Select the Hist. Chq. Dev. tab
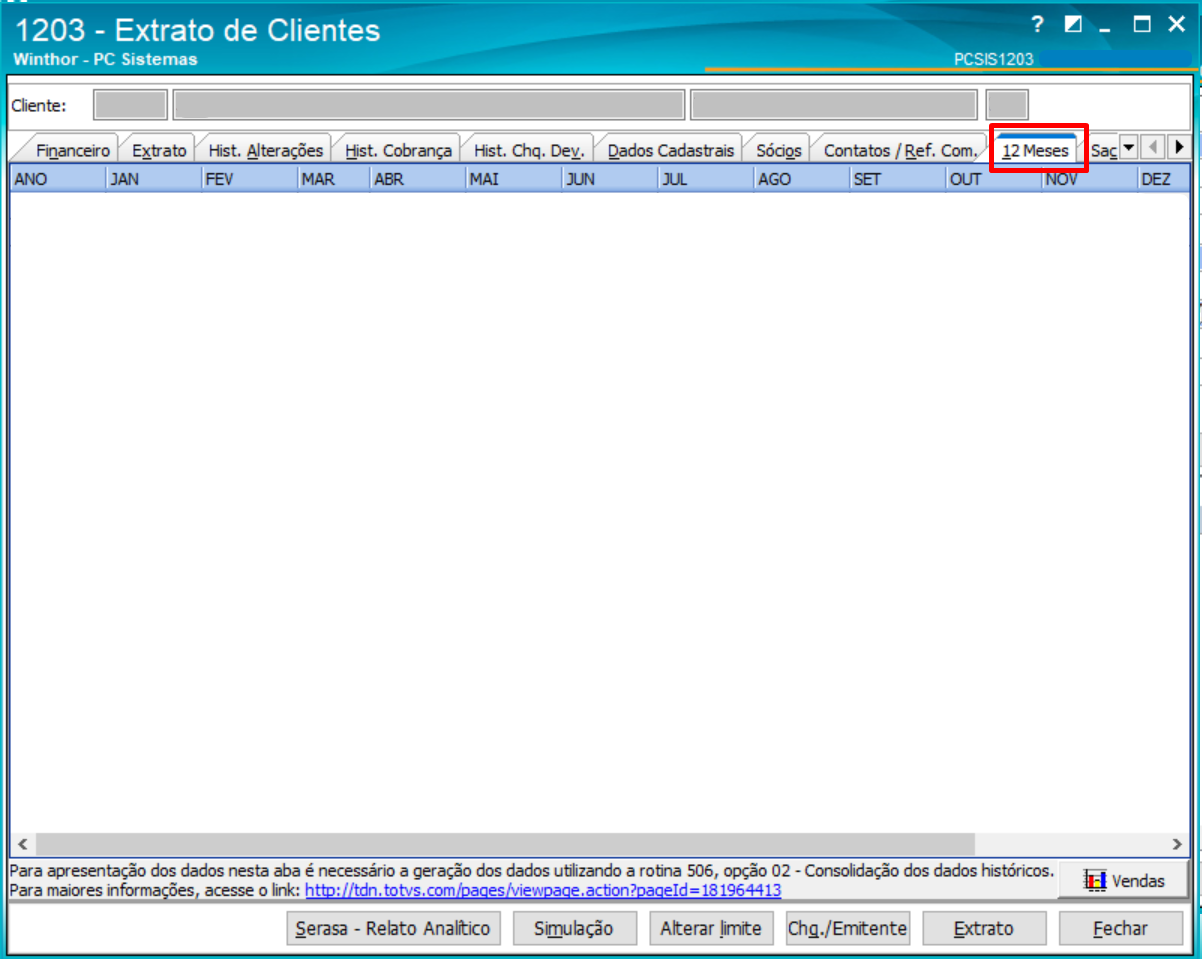 [x=529, y=150]
